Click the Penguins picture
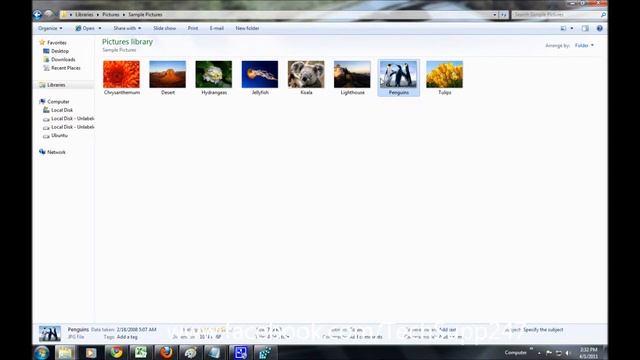 point(399,78)
